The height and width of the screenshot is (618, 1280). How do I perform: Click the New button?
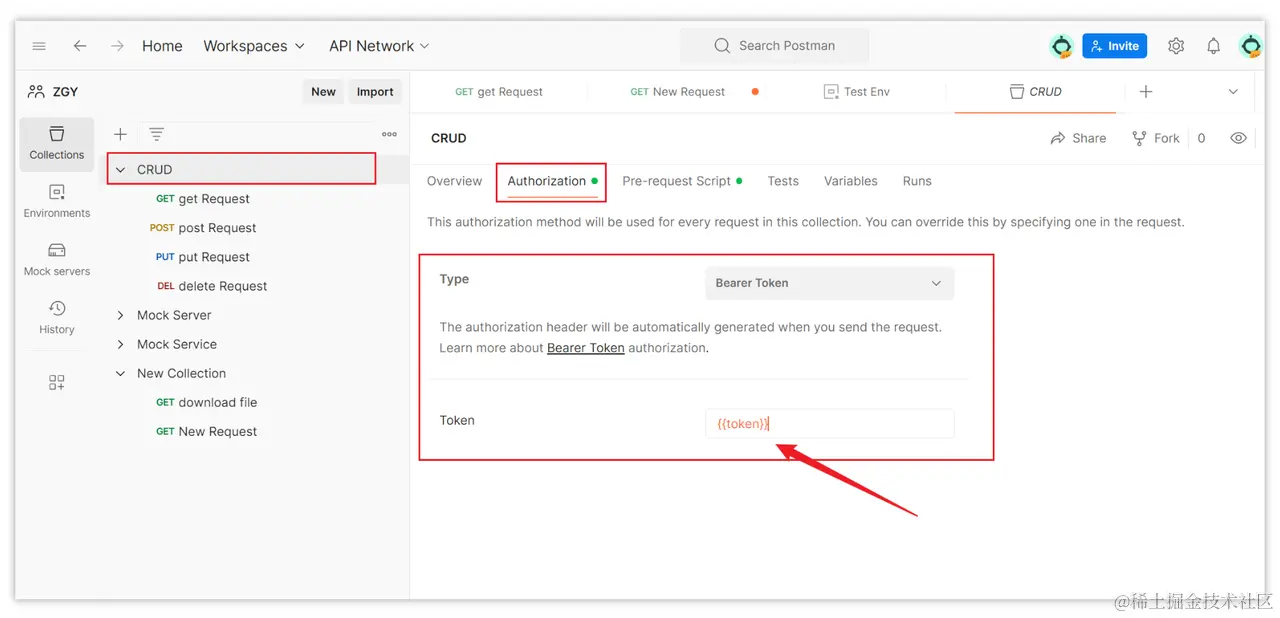point(323,91)
